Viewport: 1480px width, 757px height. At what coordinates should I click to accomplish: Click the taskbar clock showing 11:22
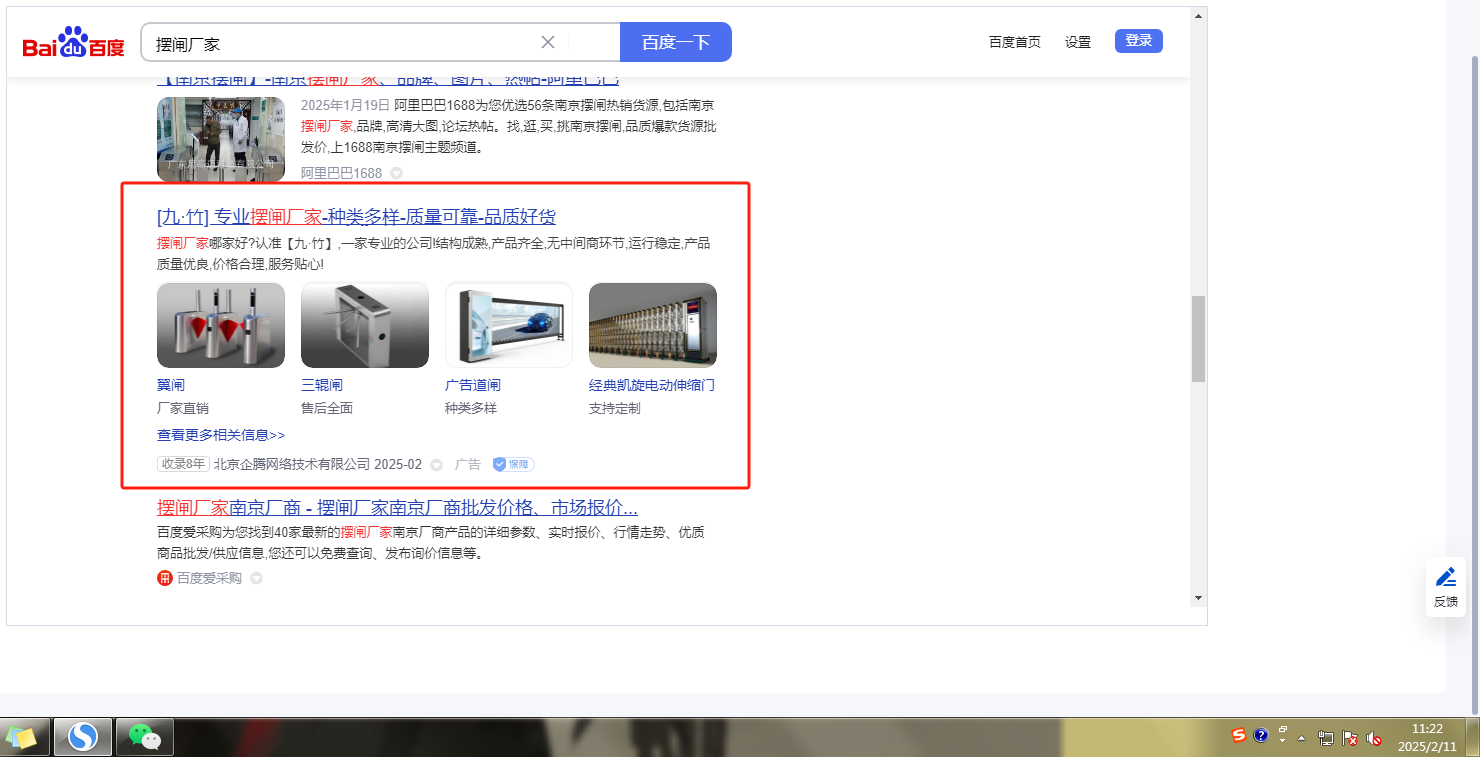coord(1426,738)
